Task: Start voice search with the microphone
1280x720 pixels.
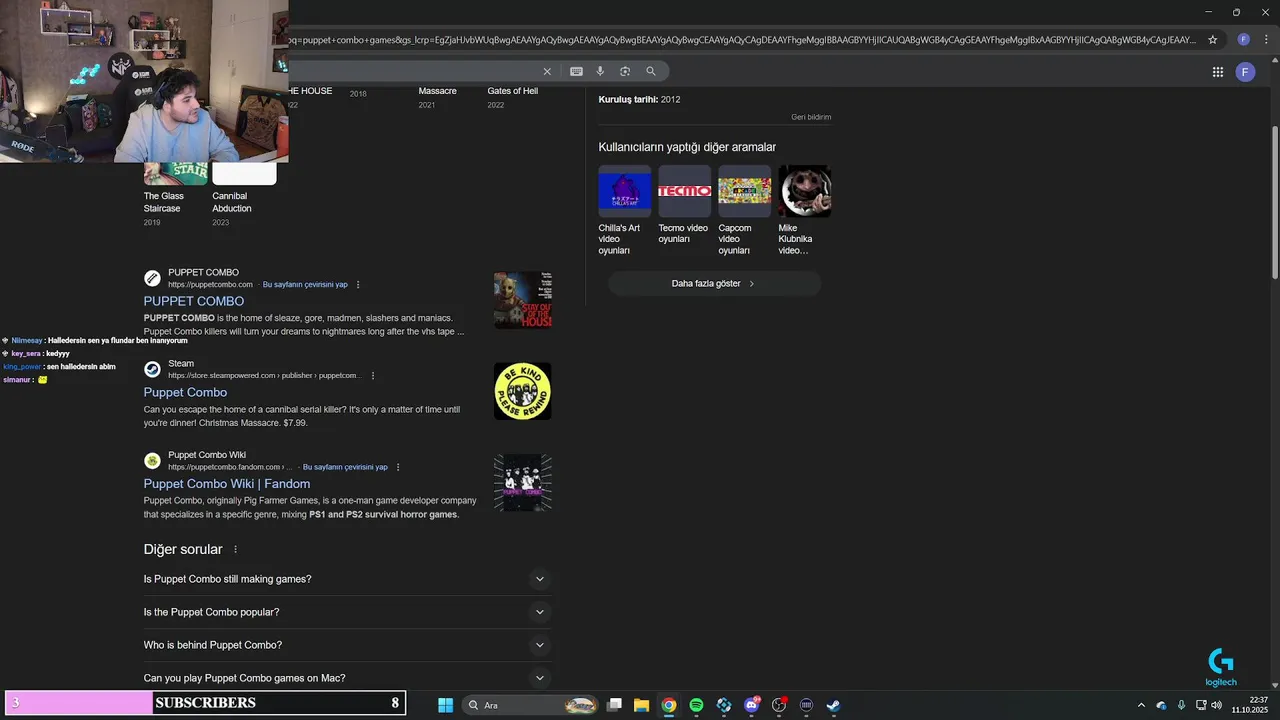Action: [x=600, y=71]
